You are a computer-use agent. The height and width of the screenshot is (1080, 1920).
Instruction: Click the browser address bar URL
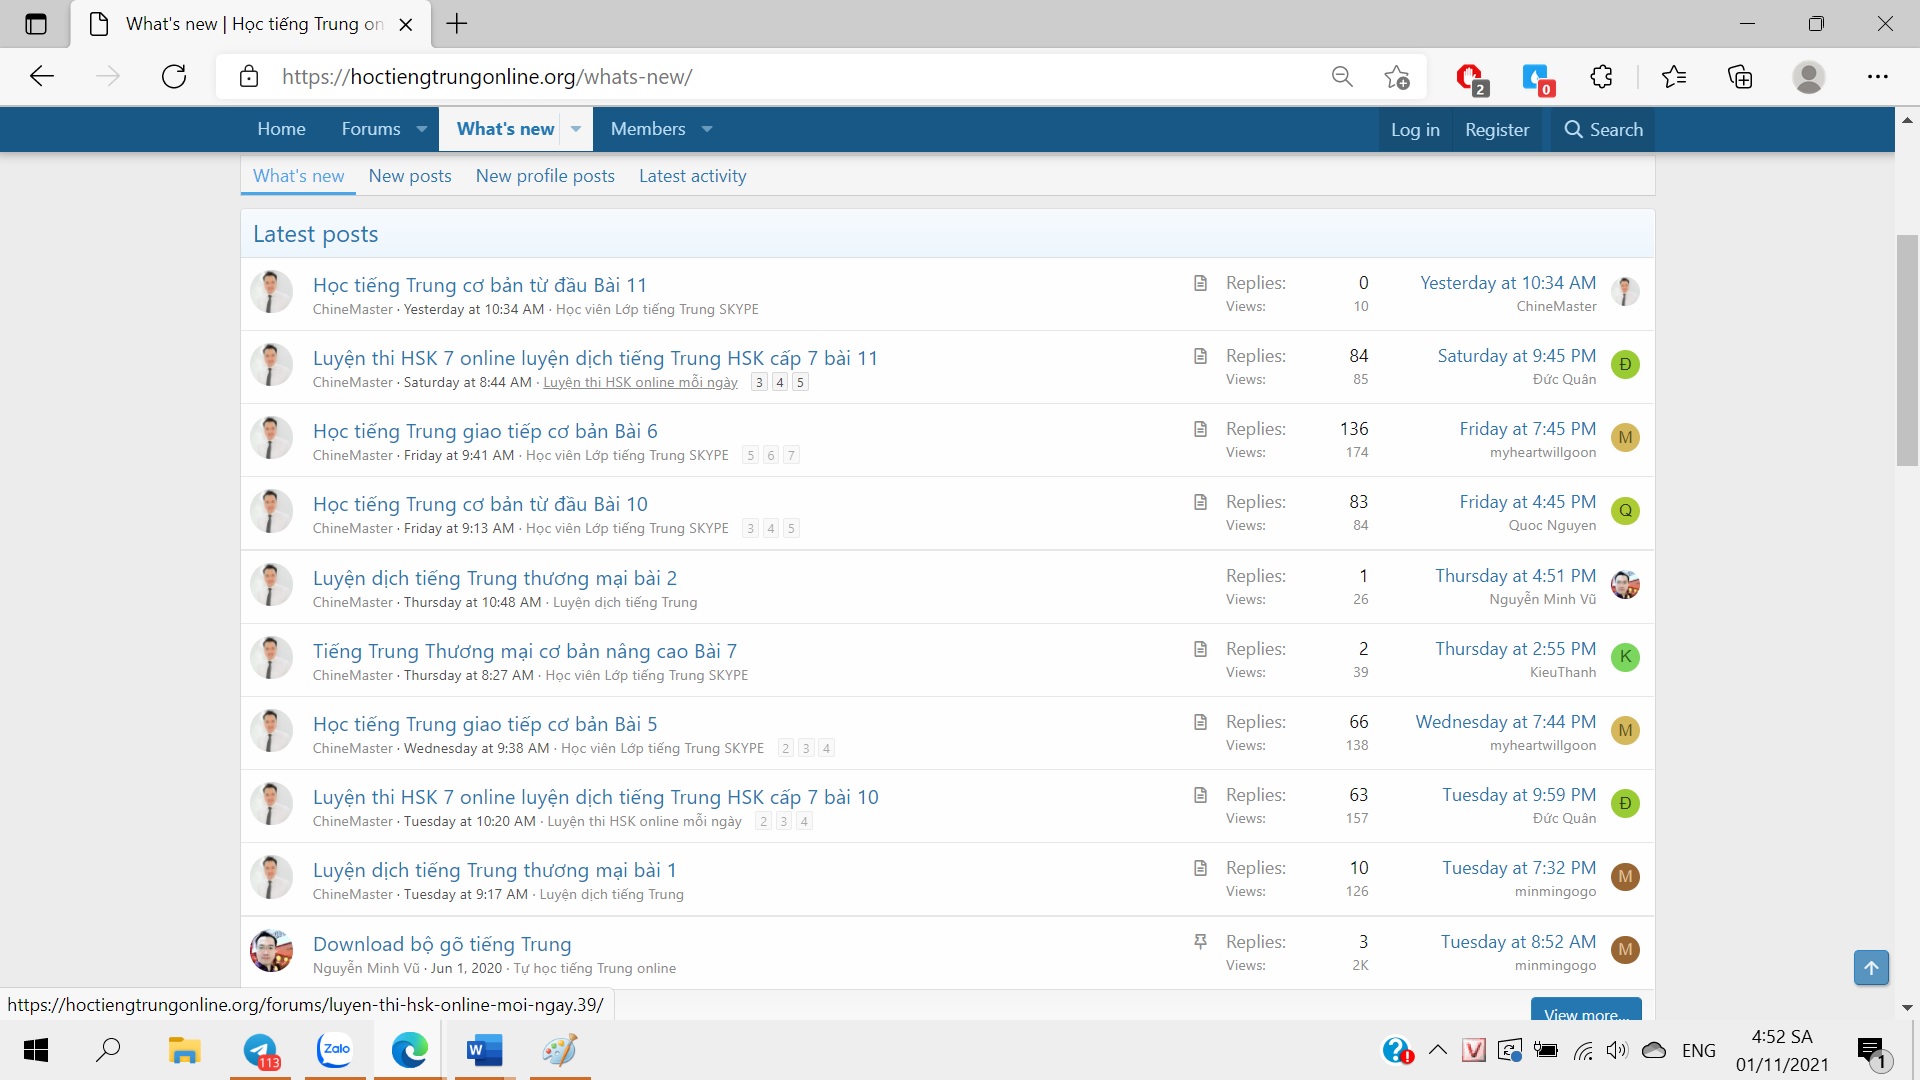tap(487, 77)
